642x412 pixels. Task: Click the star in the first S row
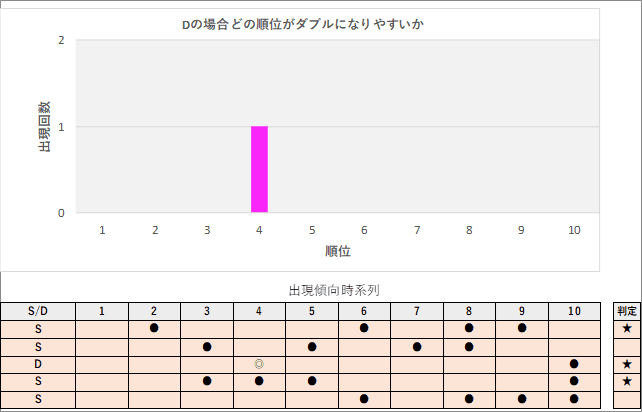point(627,328)
